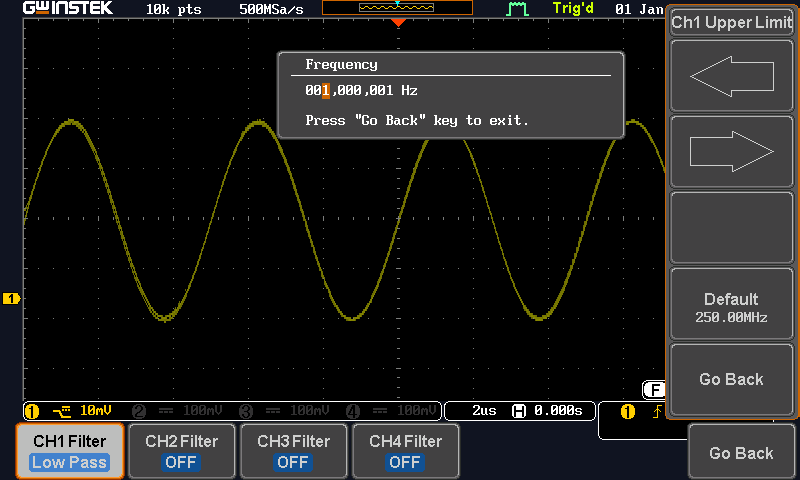
Task: Select the highlighted digit in frequency field
Action: tap(326, 91)
